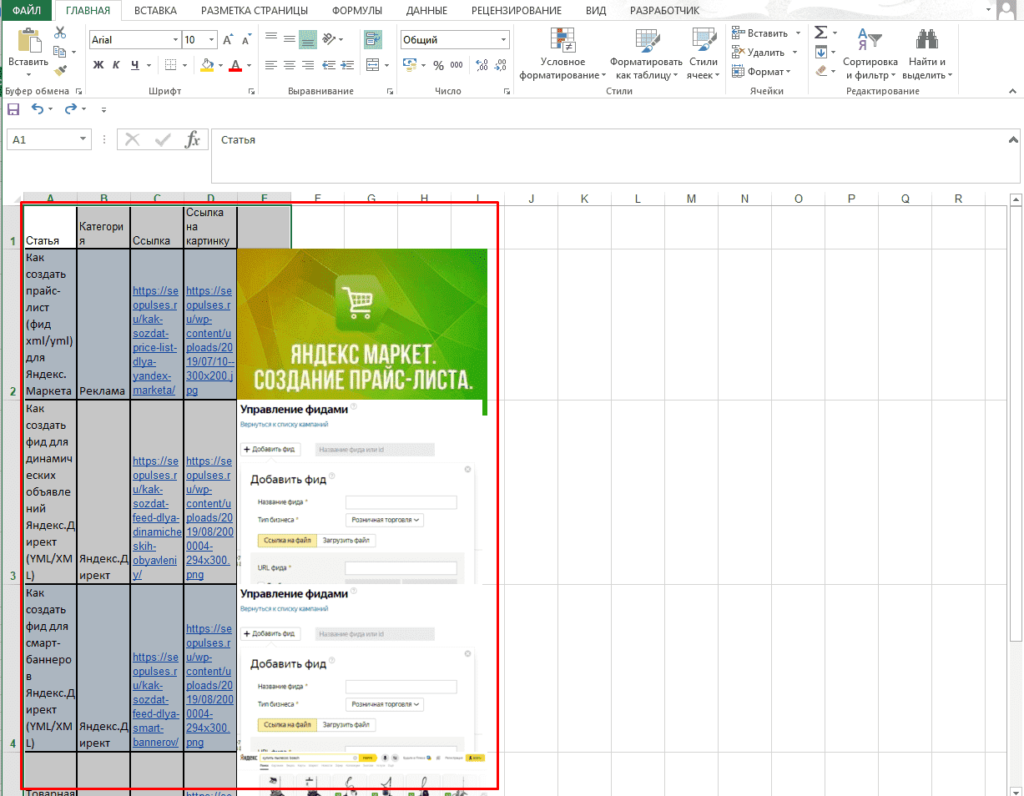Open kak-sozdat-feed-dlya-dinamicheskih link in row 3
The height and width of the screenshot is (796, 1024).
coord(157,518)
